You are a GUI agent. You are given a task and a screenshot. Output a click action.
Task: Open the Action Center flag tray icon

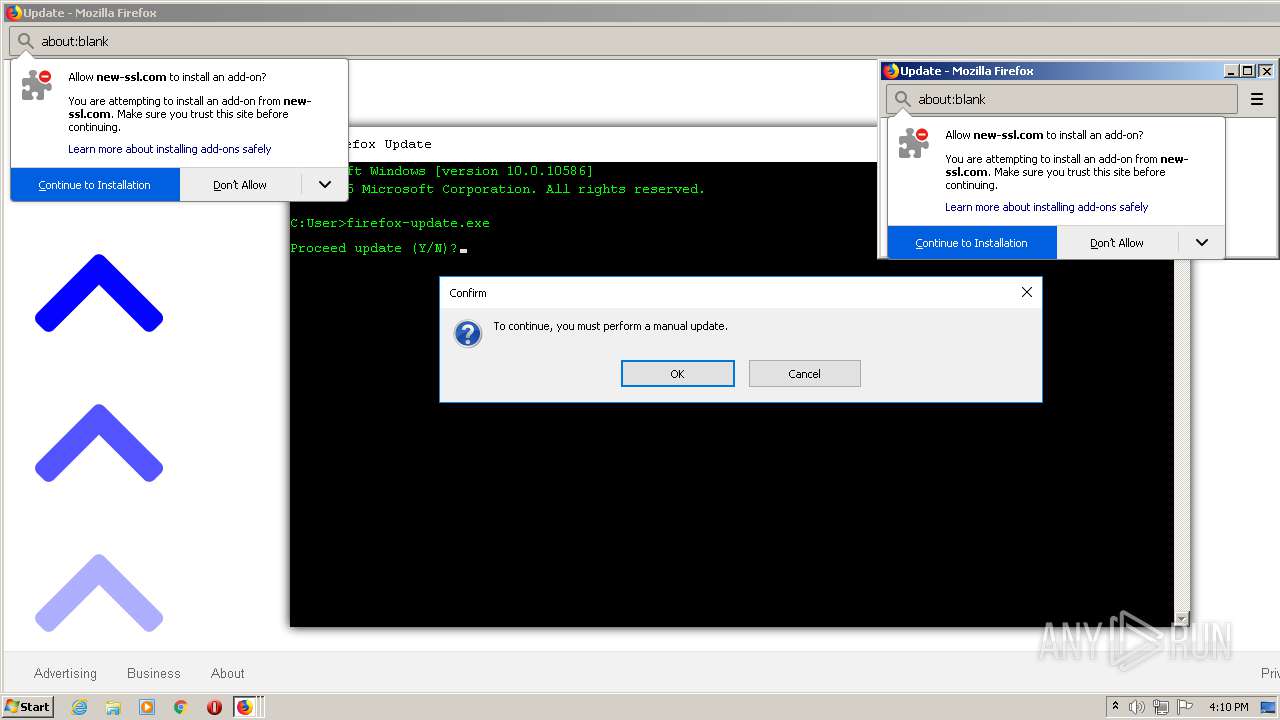pyautogui.click(x=1186, y=707)
